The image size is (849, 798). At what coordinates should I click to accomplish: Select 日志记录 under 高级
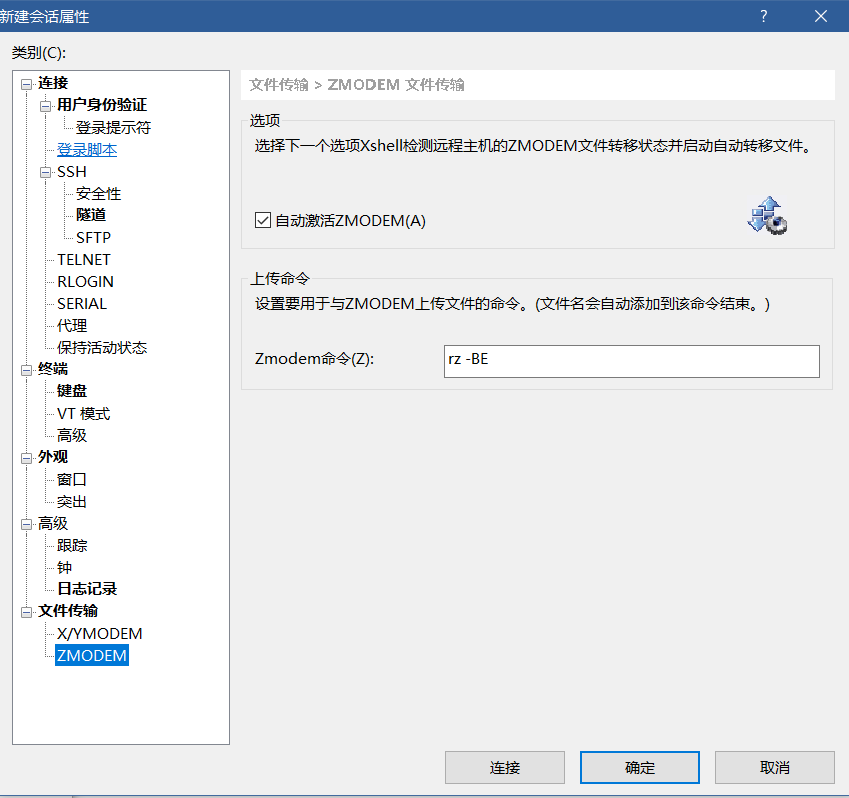[x=87, y=588]
